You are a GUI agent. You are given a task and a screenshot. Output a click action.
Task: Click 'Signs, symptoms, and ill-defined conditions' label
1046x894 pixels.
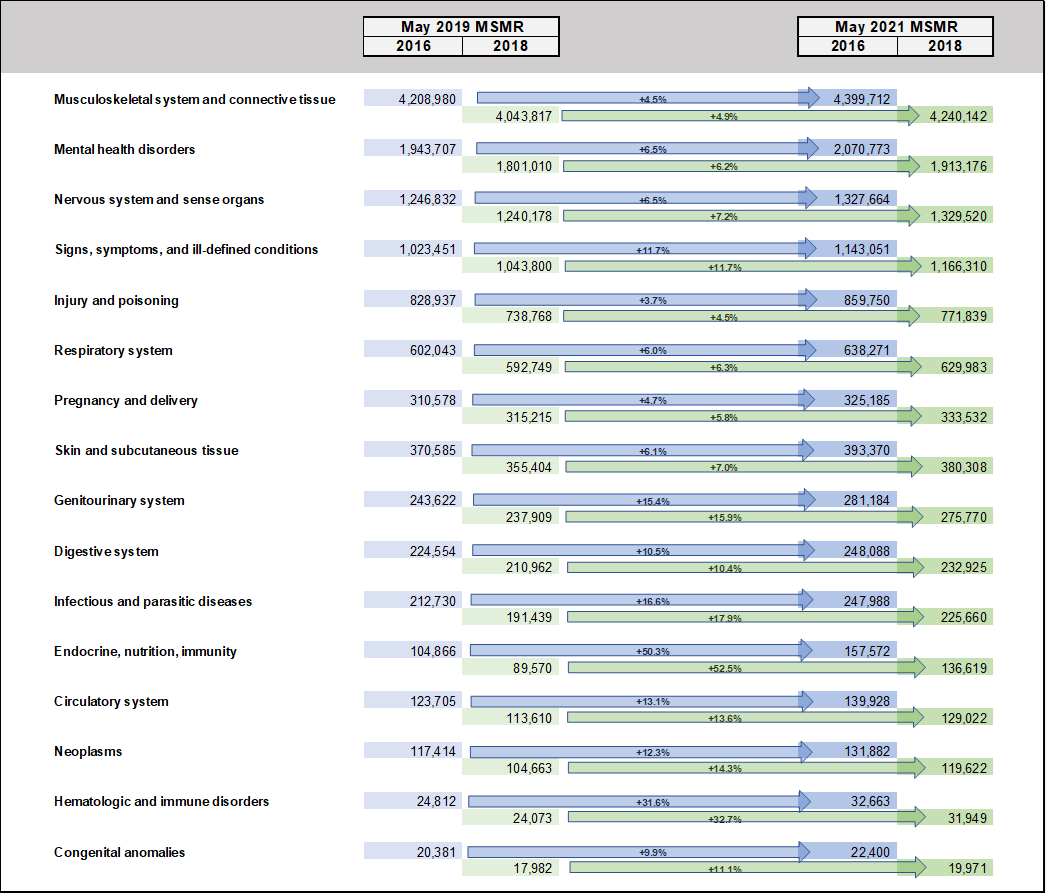point(187,250)
